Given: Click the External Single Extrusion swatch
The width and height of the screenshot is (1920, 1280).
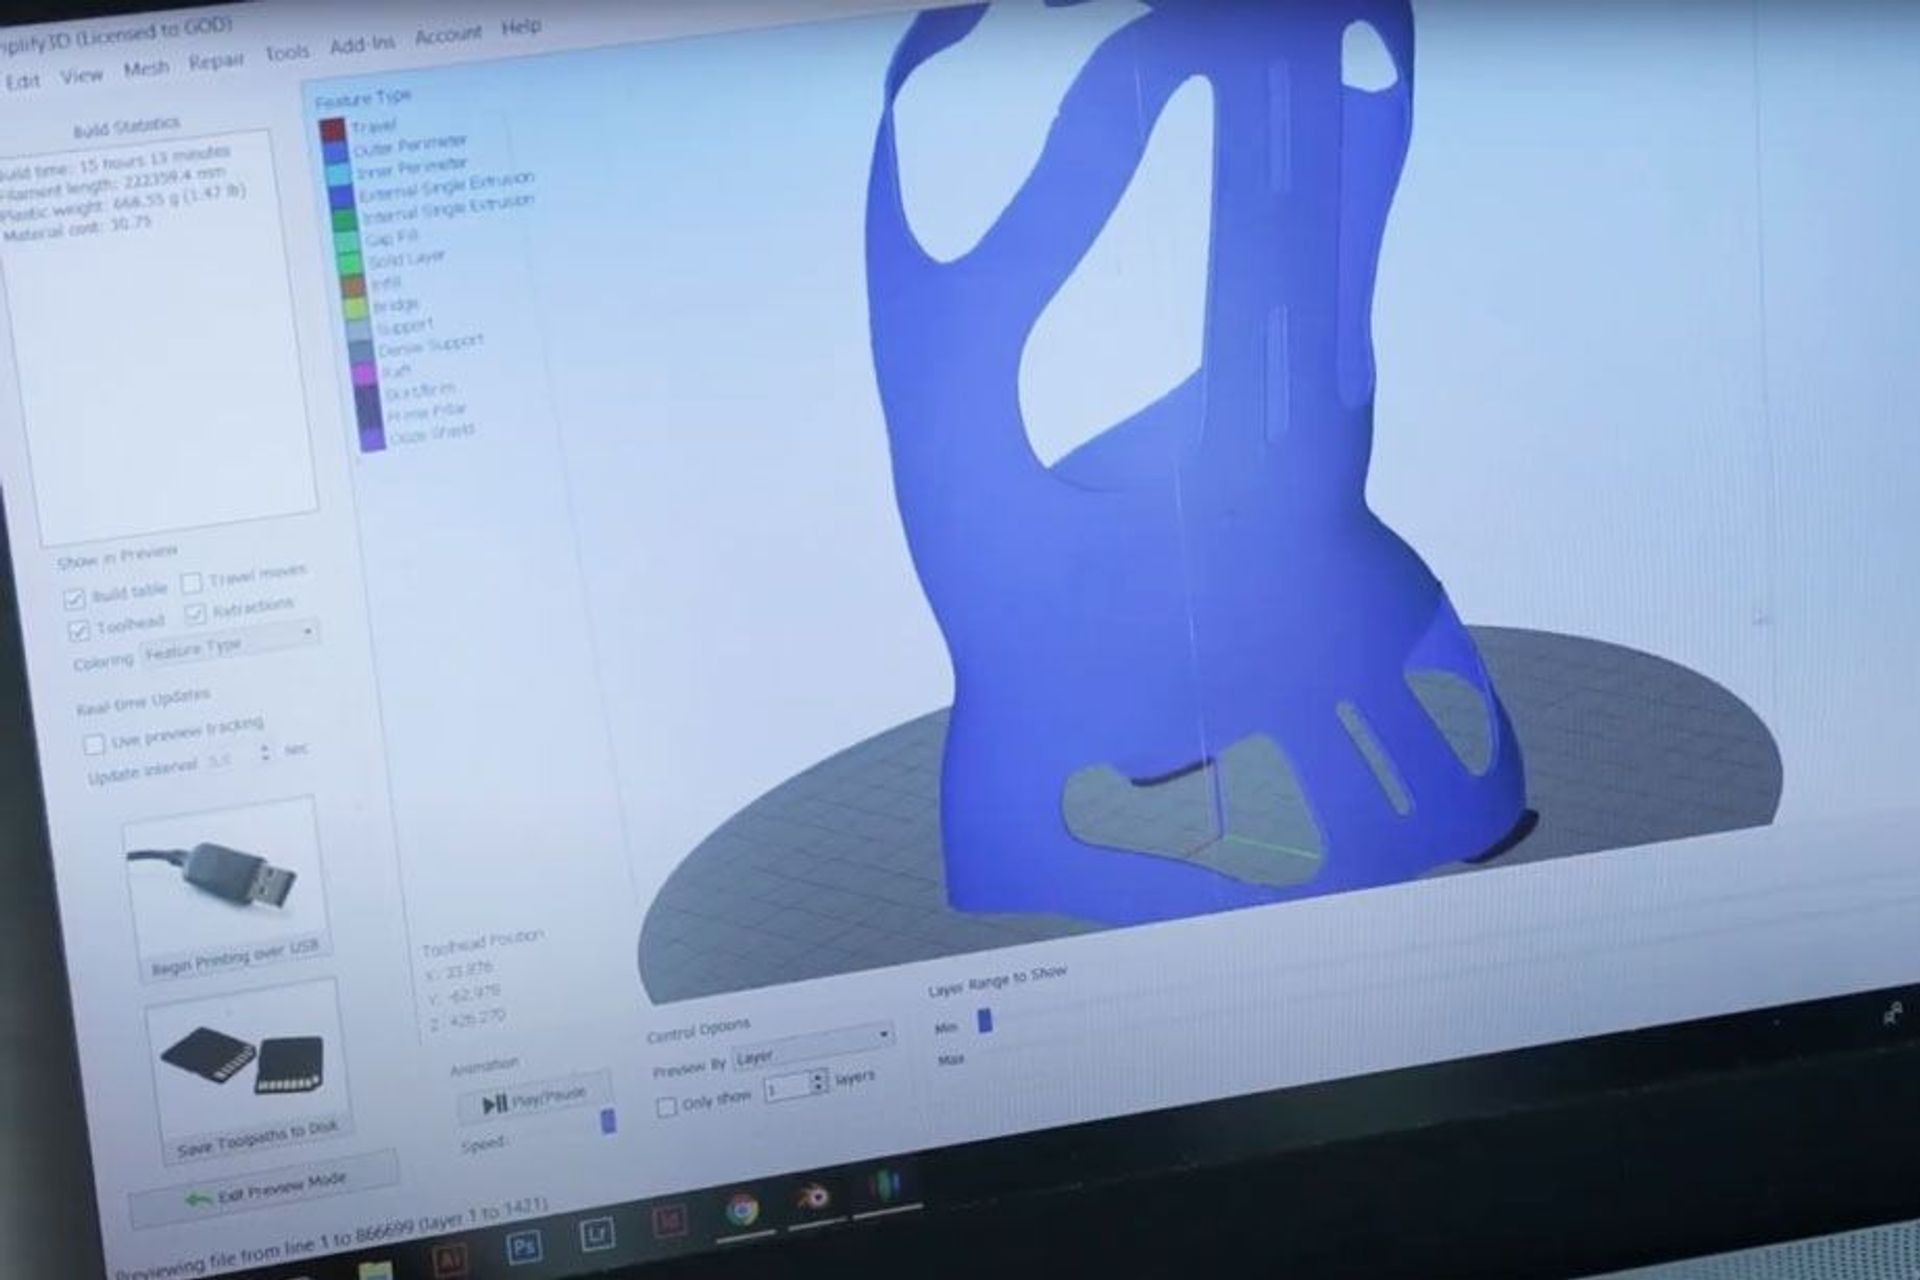Looking at the screenshot, I should [x=341, y=198].
